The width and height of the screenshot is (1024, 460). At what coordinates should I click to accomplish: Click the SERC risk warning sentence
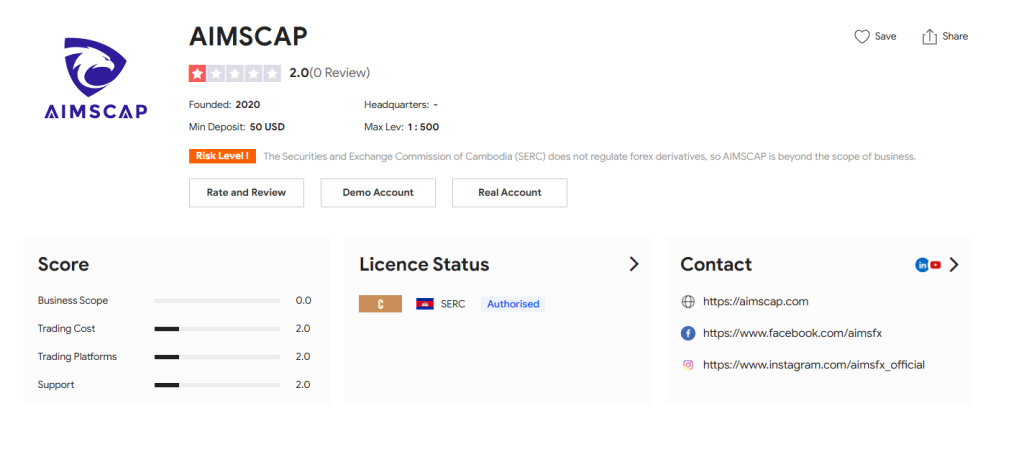tap(590, 157)
